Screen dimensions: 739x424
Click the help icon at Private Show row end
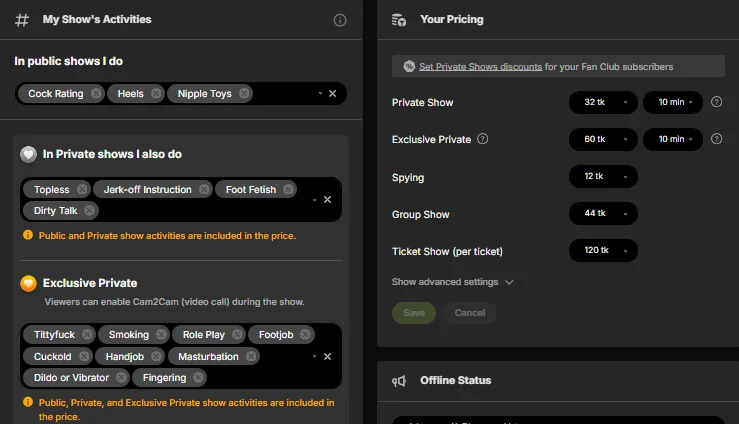[x=716, y=102]
